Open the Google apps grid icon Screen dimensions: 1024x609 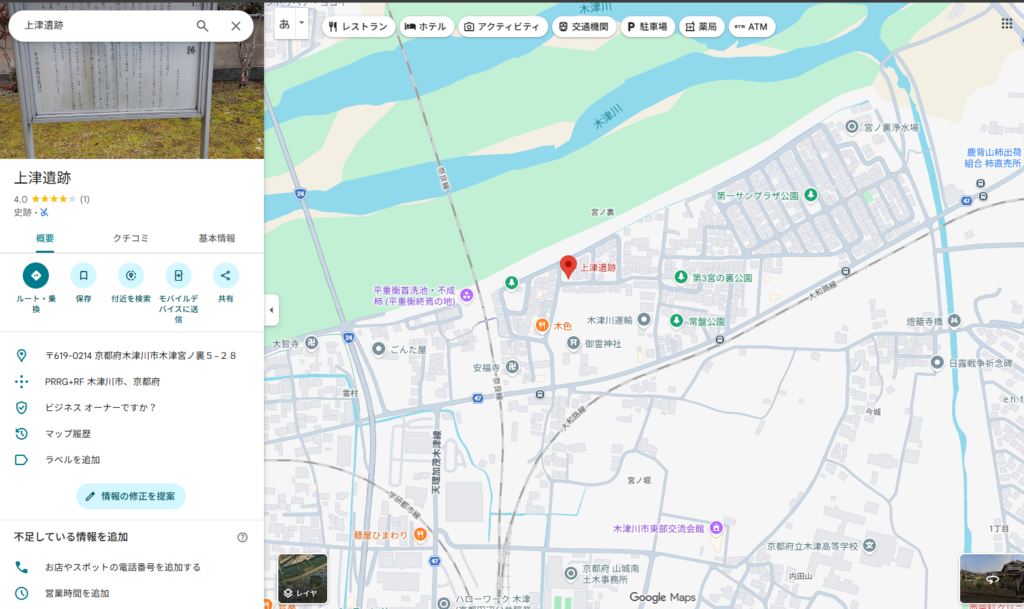pos(1006,23)
